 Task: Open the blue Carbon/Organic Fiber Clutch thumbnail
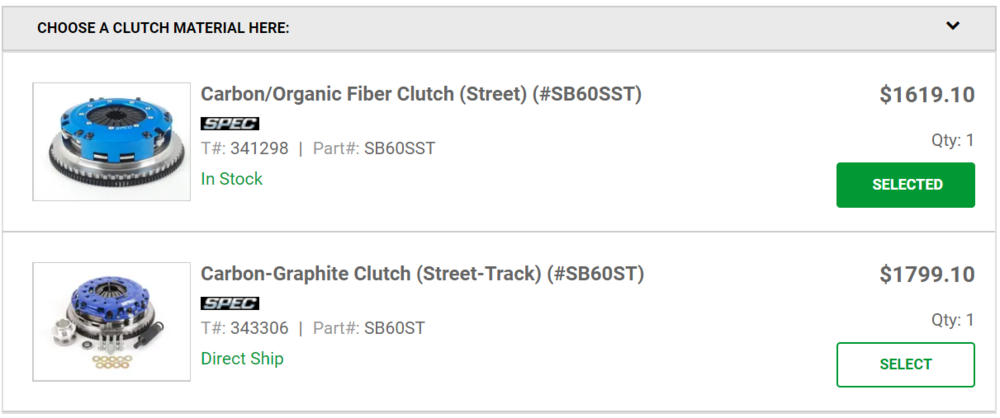point(112,142)
